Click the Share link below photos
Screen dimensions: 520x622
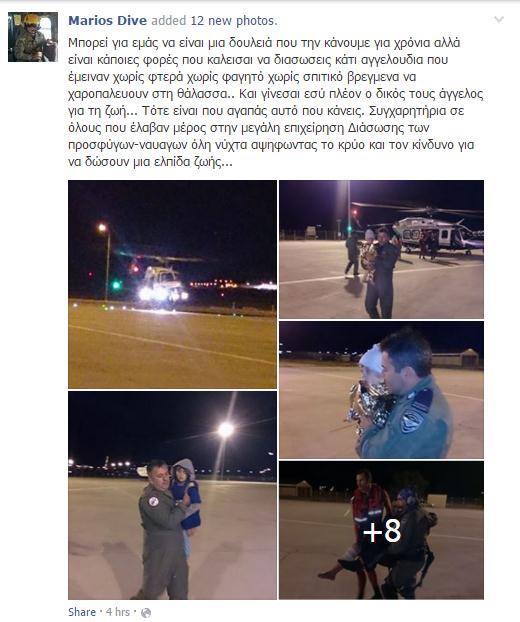pyautogui.click(x=82, y=612)
